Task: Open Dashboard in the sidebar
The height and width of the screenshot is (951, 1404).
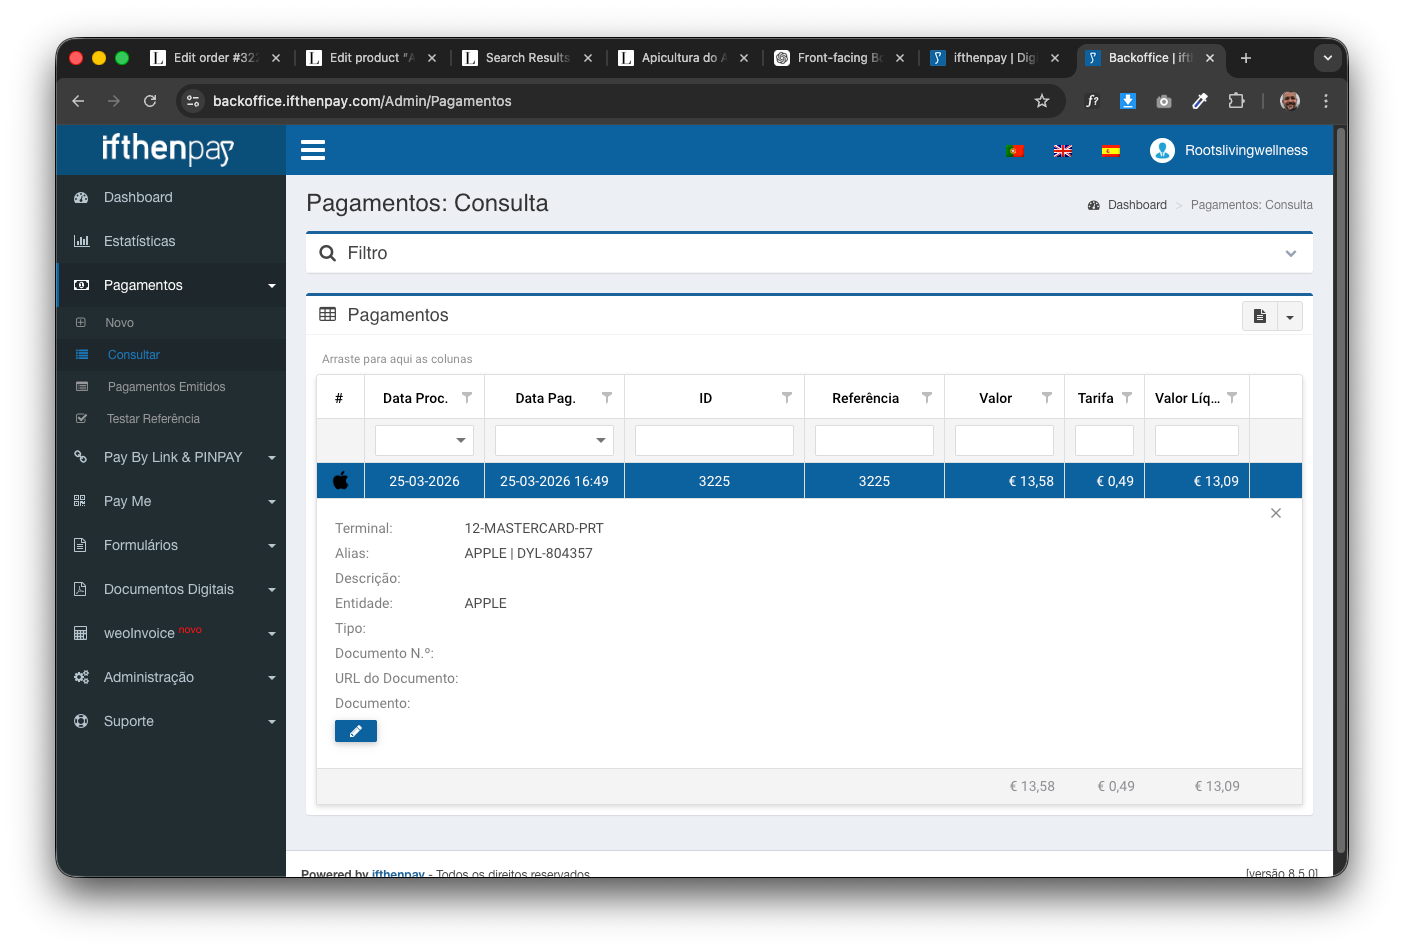Action: 138,197
